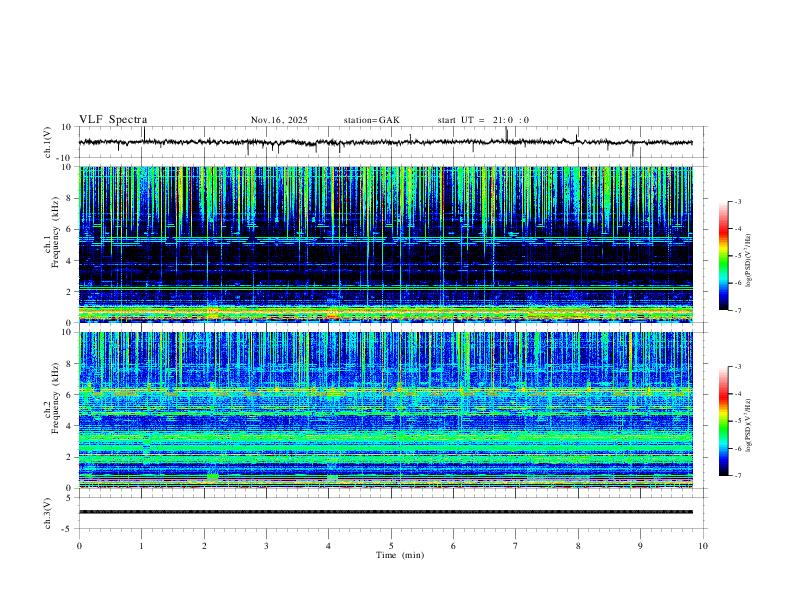Click the "-5" label on ch.2 color bar

[x=738, y=421]
